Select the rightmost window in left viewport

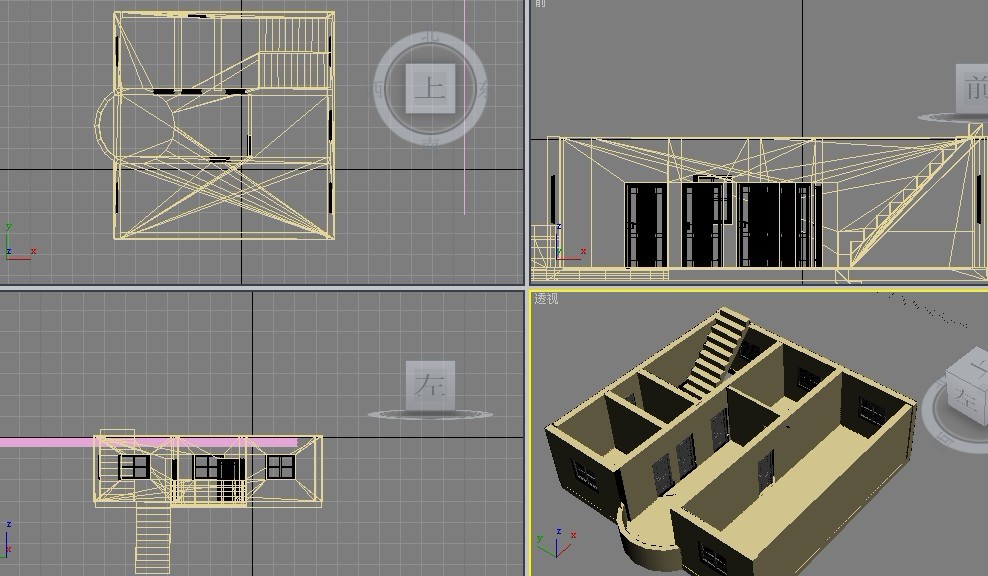tap(281, 467)
